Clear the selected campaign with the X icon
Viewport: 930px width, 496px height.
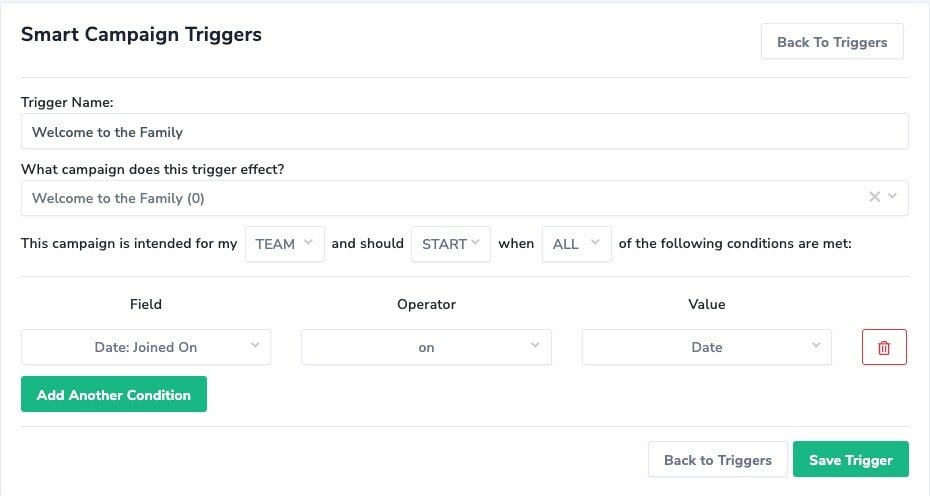[x=874, y=197]
